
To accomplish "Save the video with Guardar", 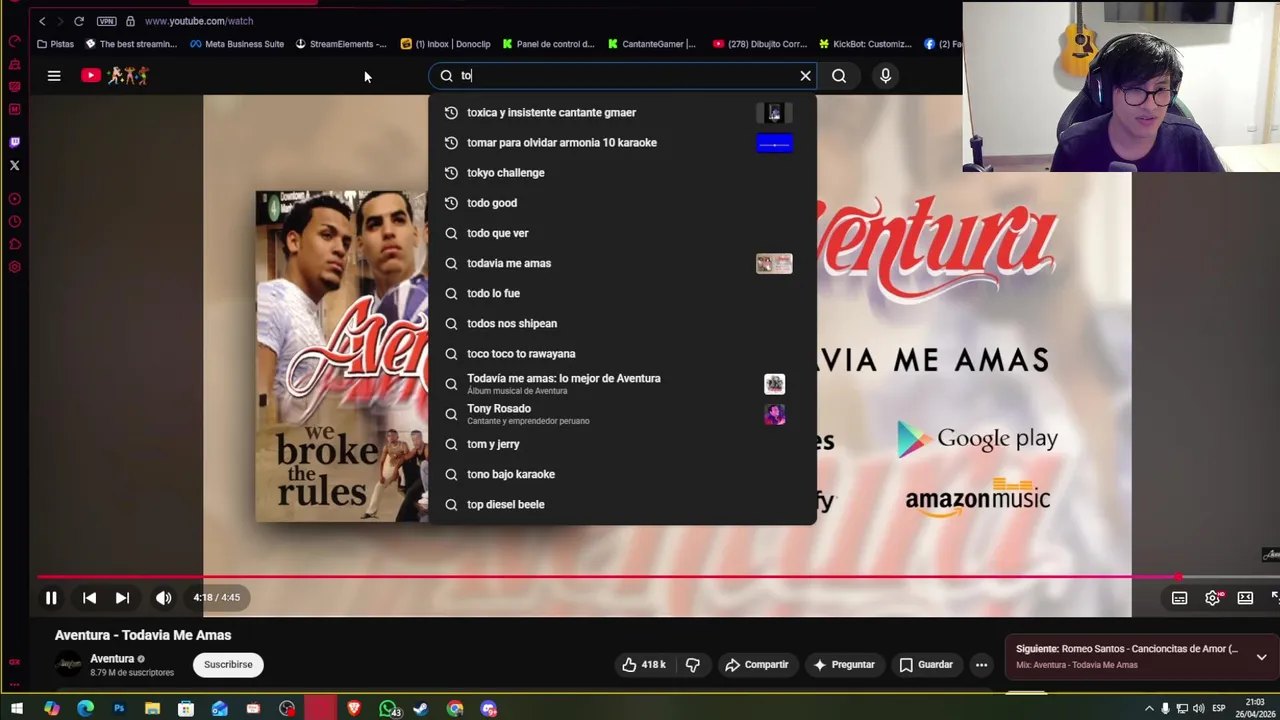I will pos(925,665).
